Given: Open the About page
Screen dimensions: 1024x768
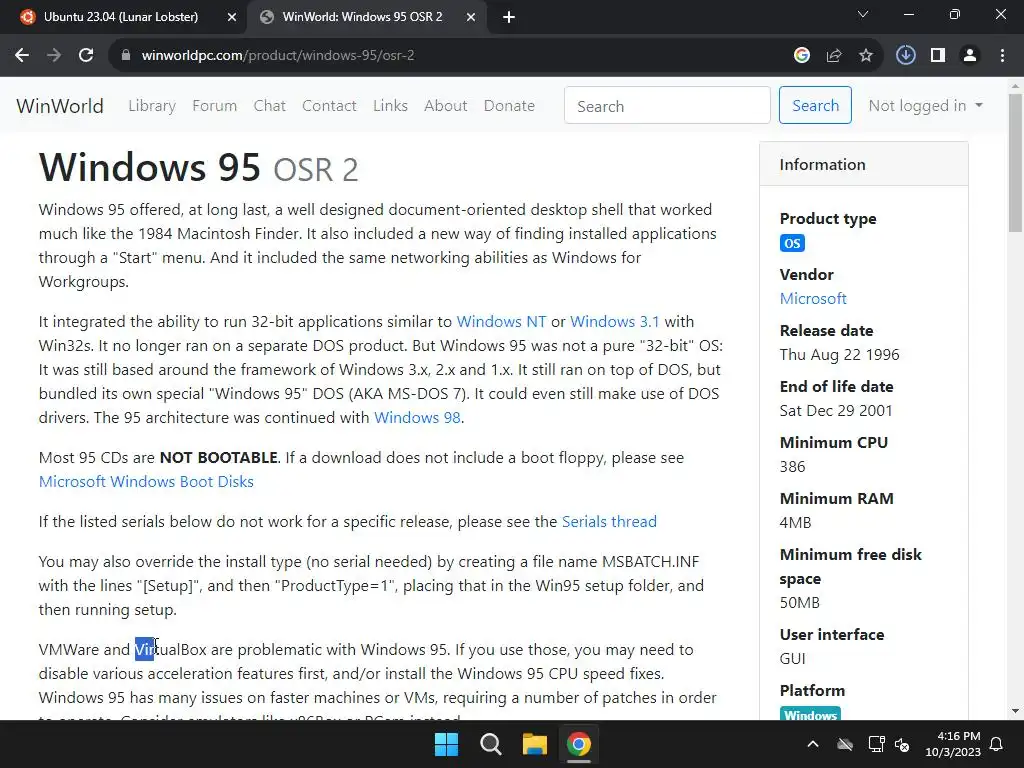Looking at the screenshot, I should point(445,106).
